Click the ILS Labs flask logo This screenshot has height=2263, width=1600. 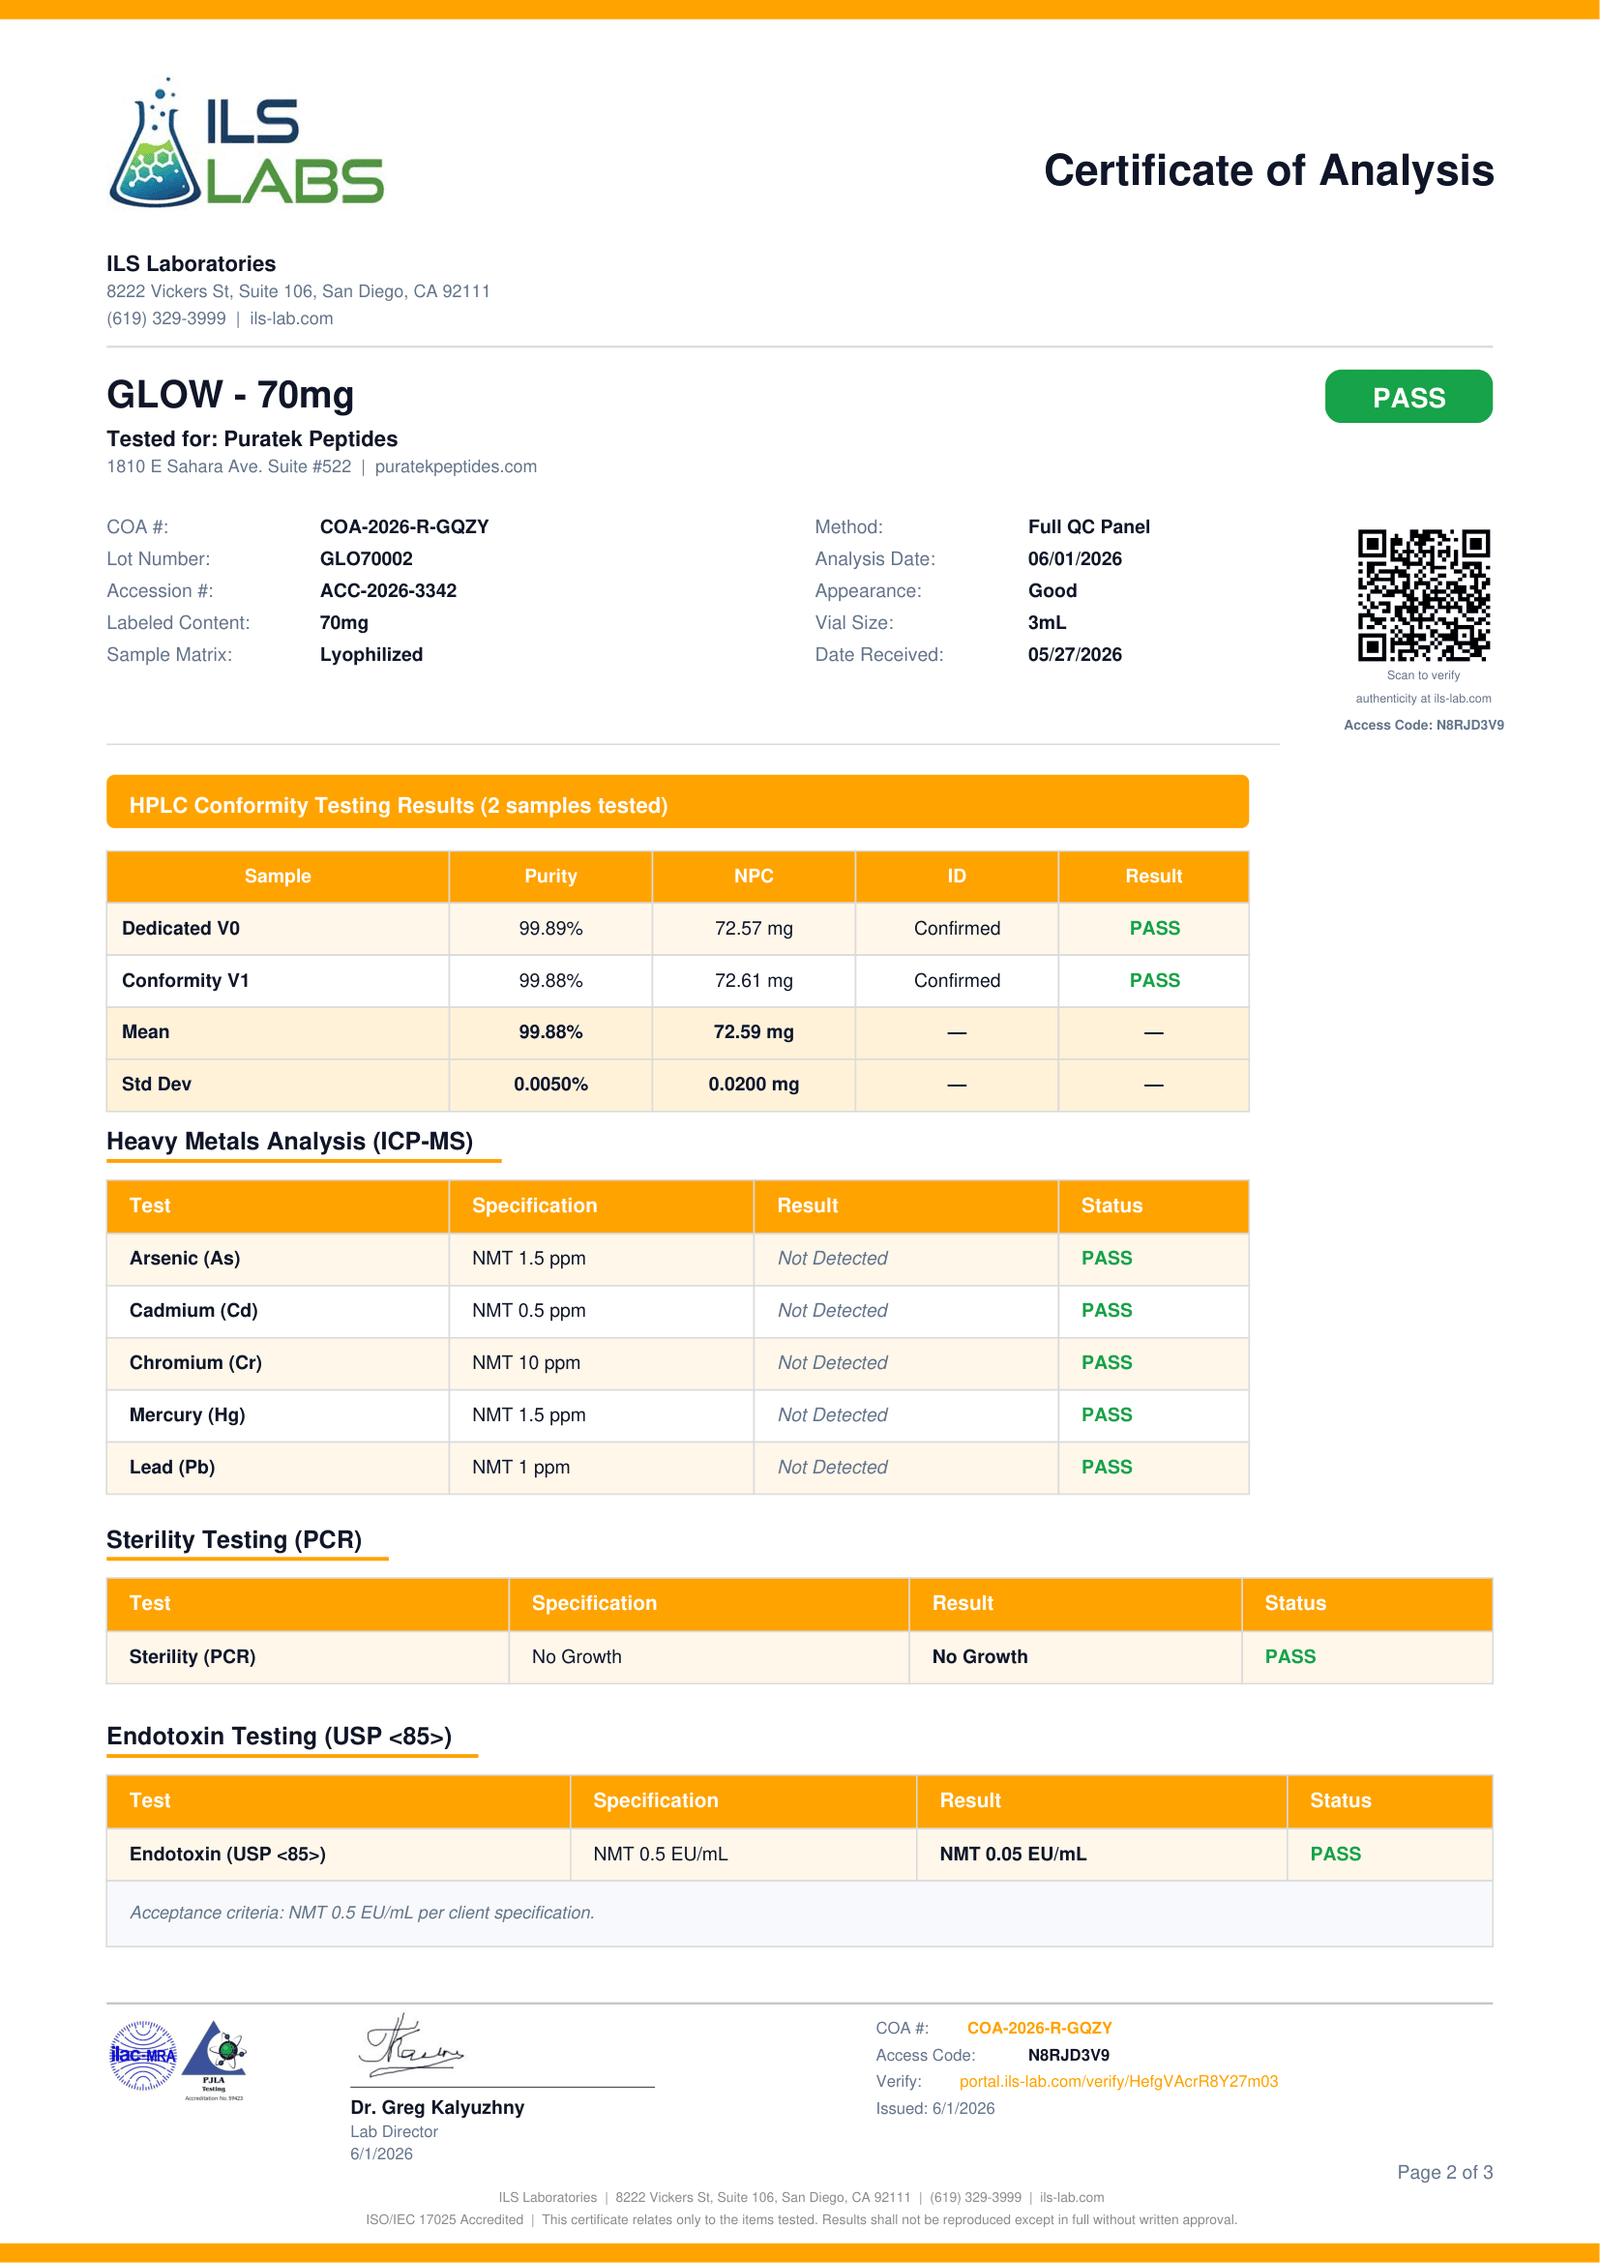[x=246, y=142]
